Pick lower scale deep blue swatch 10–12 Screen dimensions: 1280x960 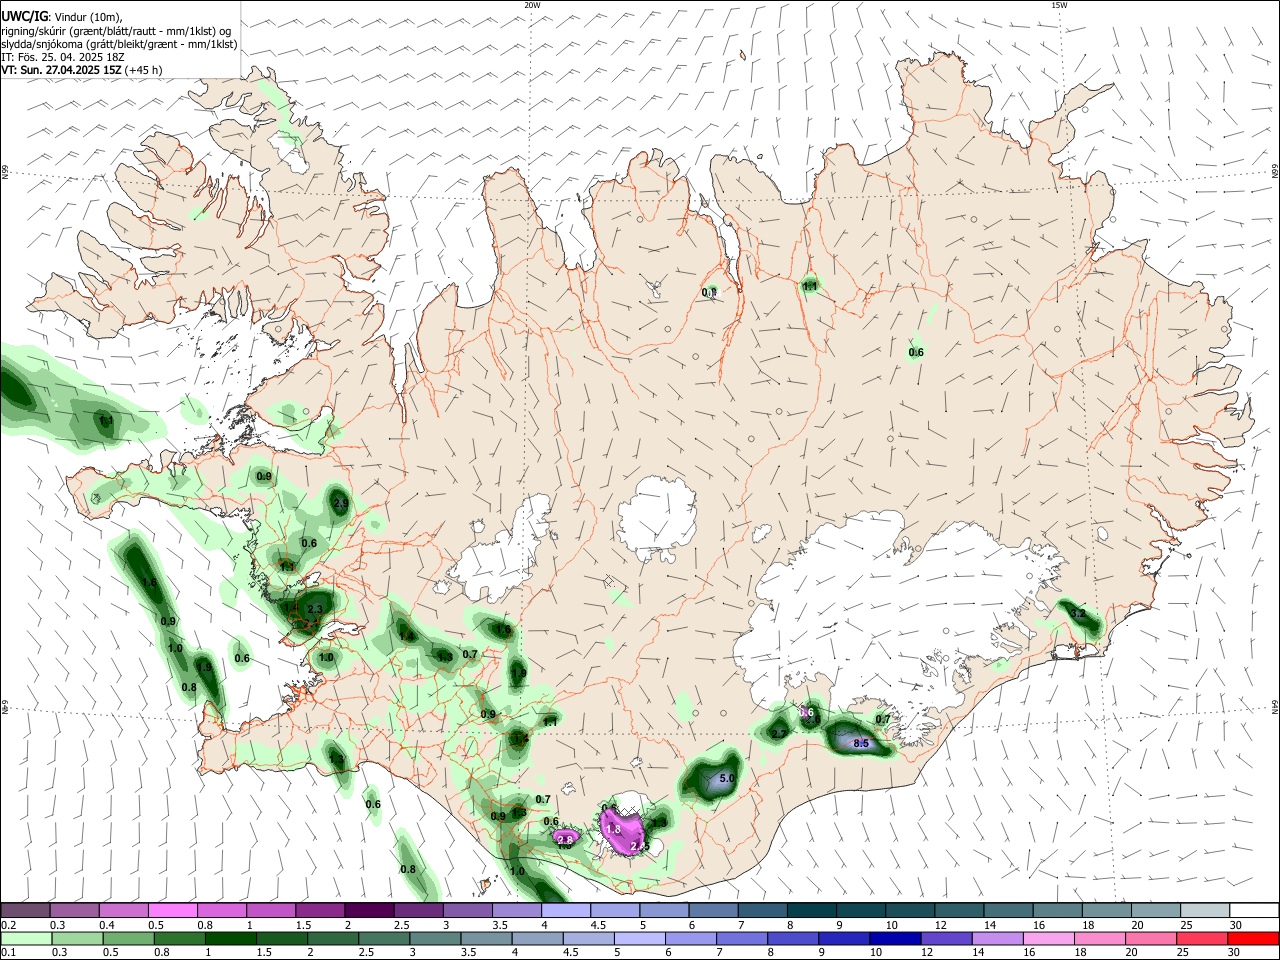pos(897,938)
